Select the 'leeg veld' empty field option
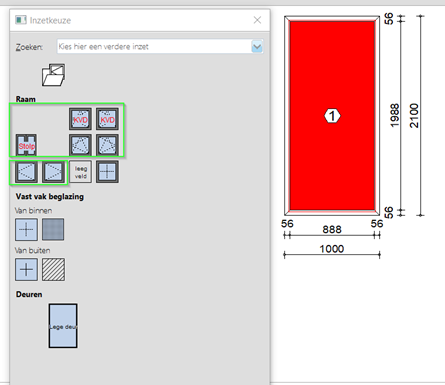This screenshot has height=385, width=445. point(80,172)
